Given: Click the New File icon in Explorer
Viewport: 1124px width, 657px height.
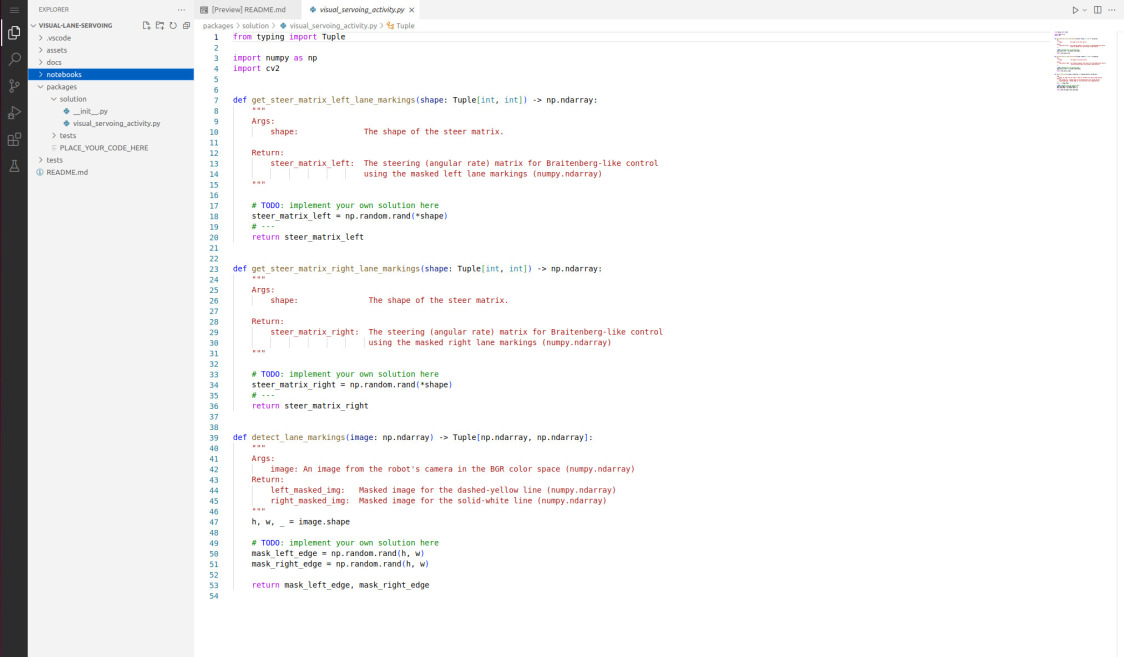Looking at the screenshot, I should point(147,25).
